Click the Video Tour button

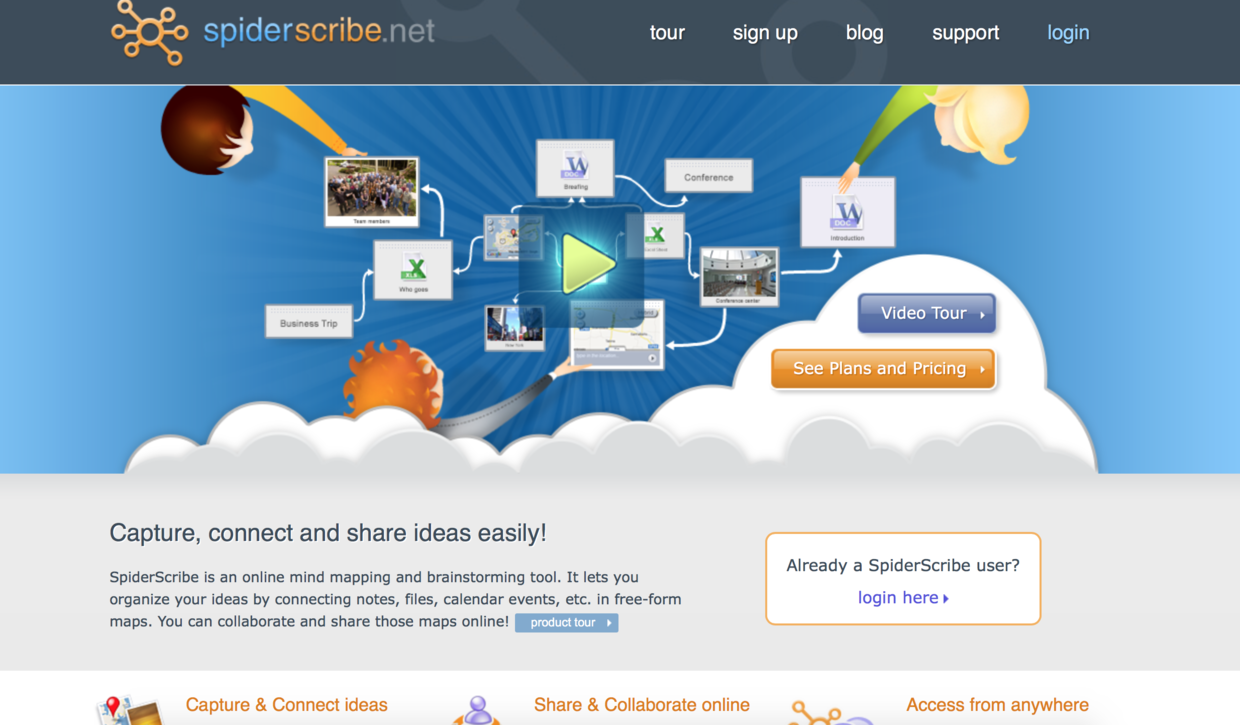coord(927,313)
